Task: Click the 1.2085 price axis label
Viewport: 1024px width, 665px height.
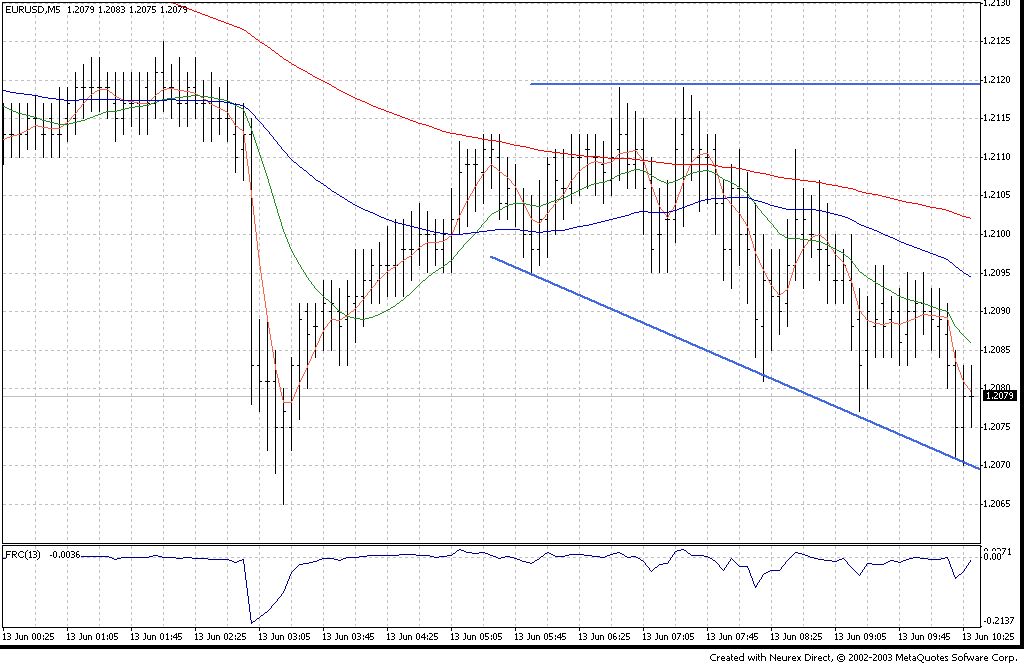Action: coord(998,349)
